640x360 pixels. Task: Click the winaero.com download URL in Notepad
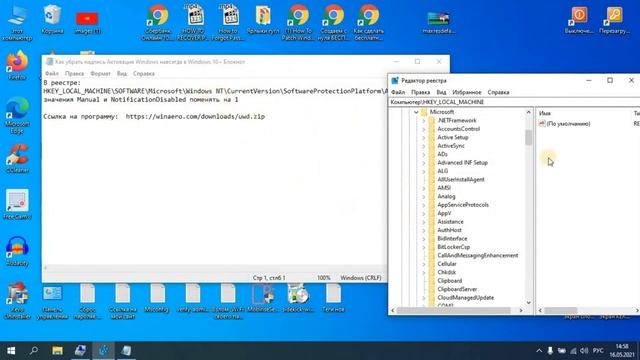pyautogui.click(x=195, y=117)
